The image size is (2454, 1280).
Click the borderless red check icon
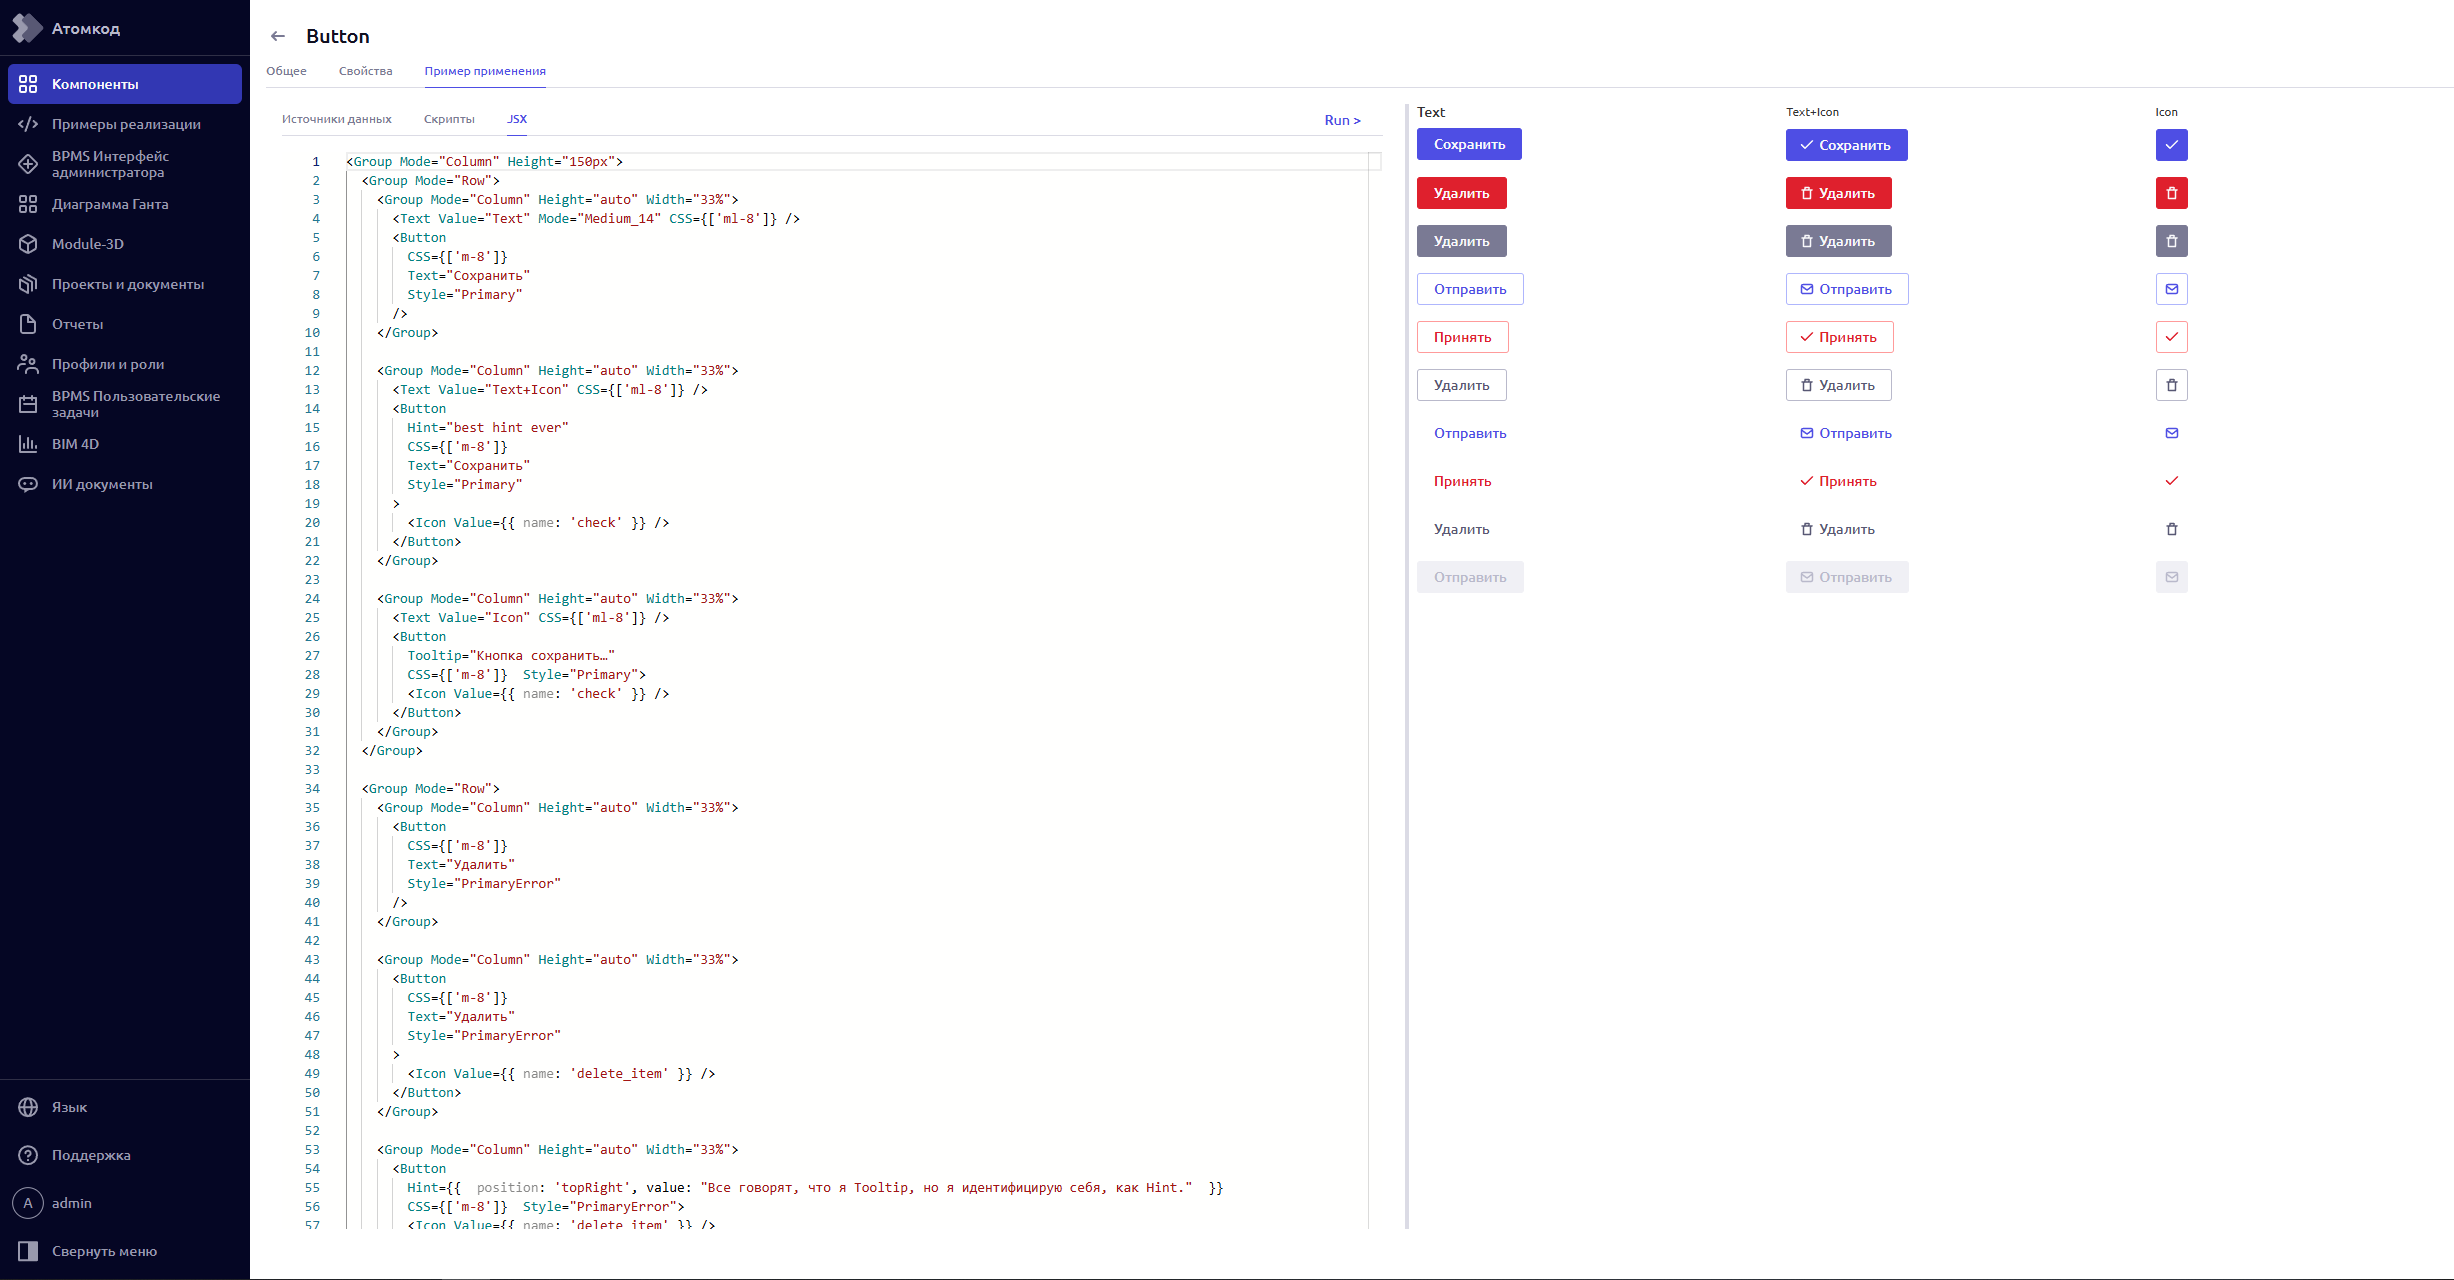(x=2171, y=481)
